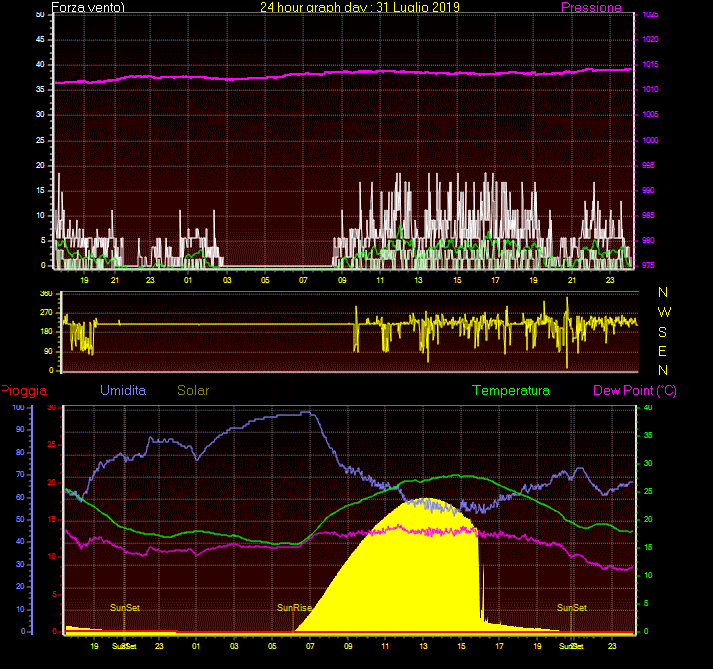Click the blue 'Umidita' legend label
The image size is (713, 669).
click(x=123, y=390)
